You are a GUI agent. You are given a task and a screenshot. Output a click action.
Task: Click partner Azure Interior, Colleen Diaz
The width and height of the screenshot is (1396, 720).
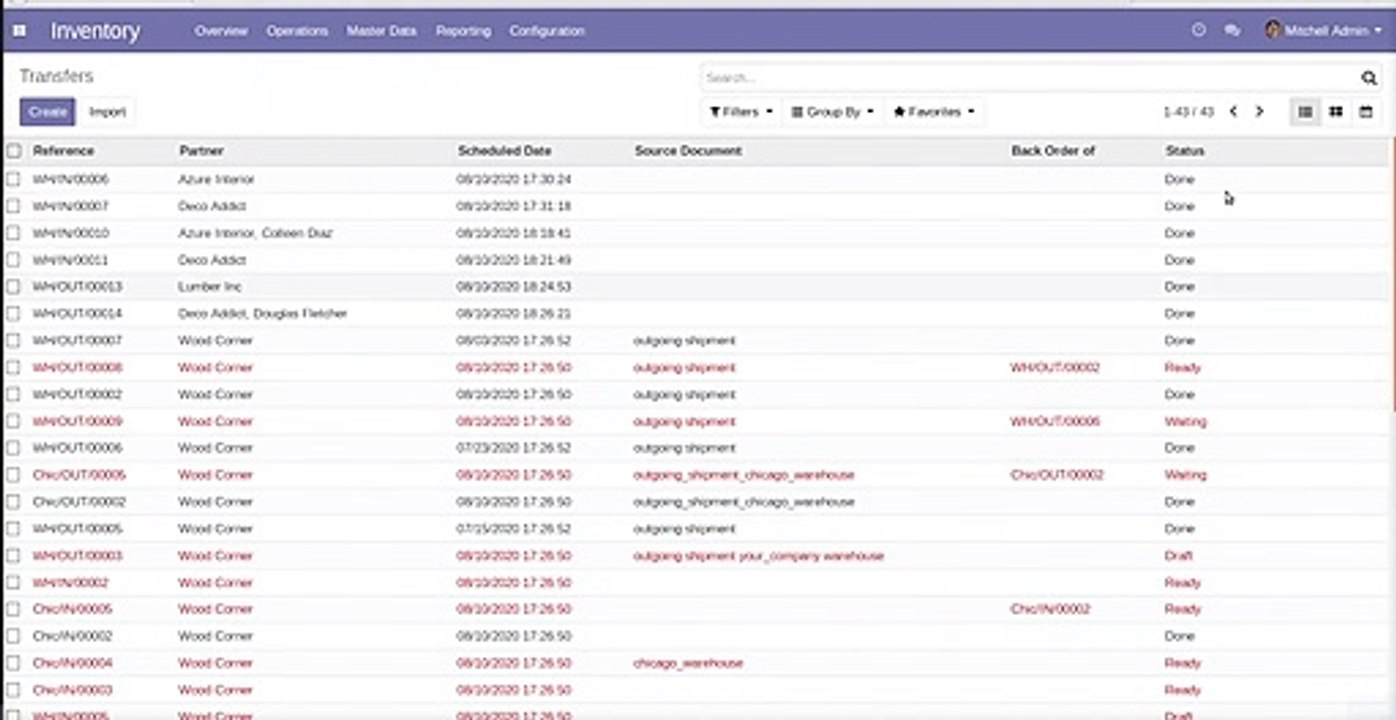pyautogui.click(x=255, y=233)
